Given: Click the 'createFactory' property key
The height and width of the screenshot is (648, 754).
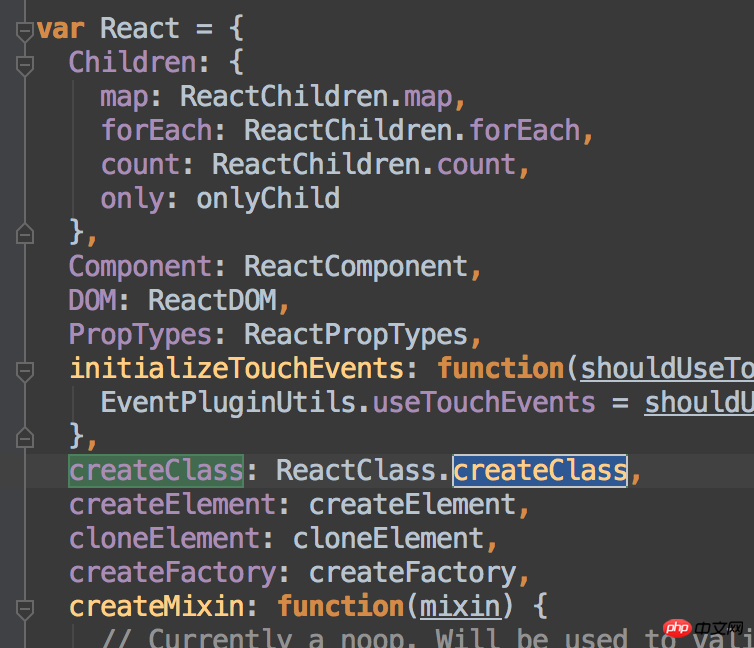Looking at the screenshot, I should (x=172, y=573).
